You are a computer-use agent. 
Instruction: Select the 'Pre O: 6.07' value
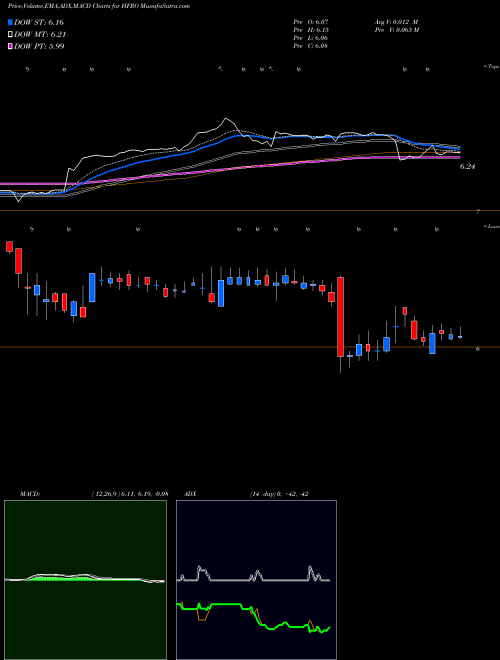[x=311, y=21]
